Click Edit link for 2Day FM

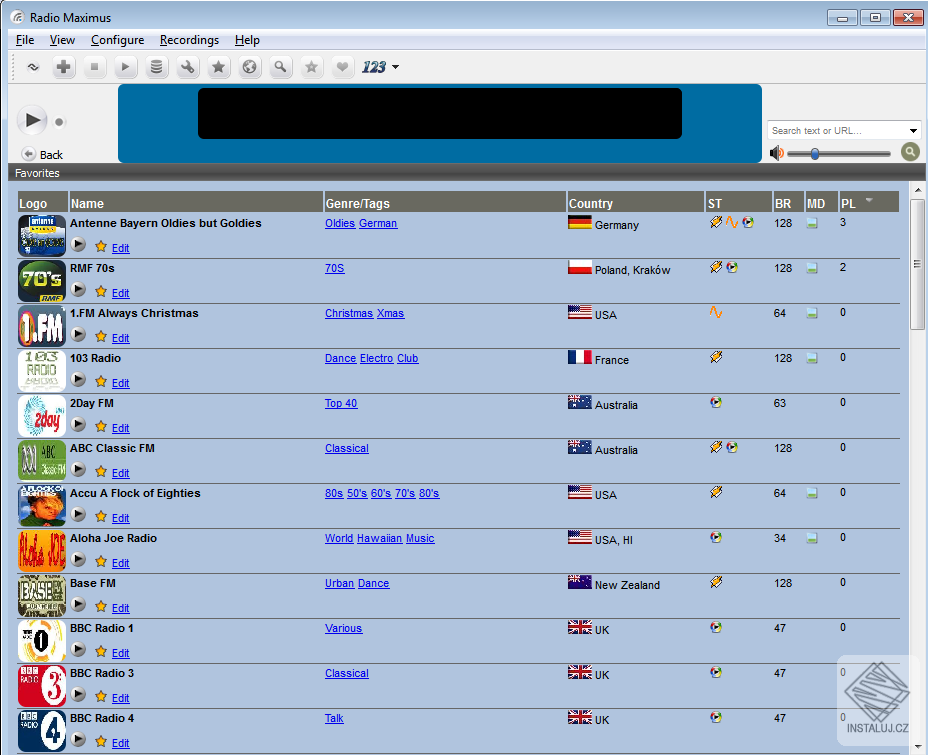click(120, 428)
